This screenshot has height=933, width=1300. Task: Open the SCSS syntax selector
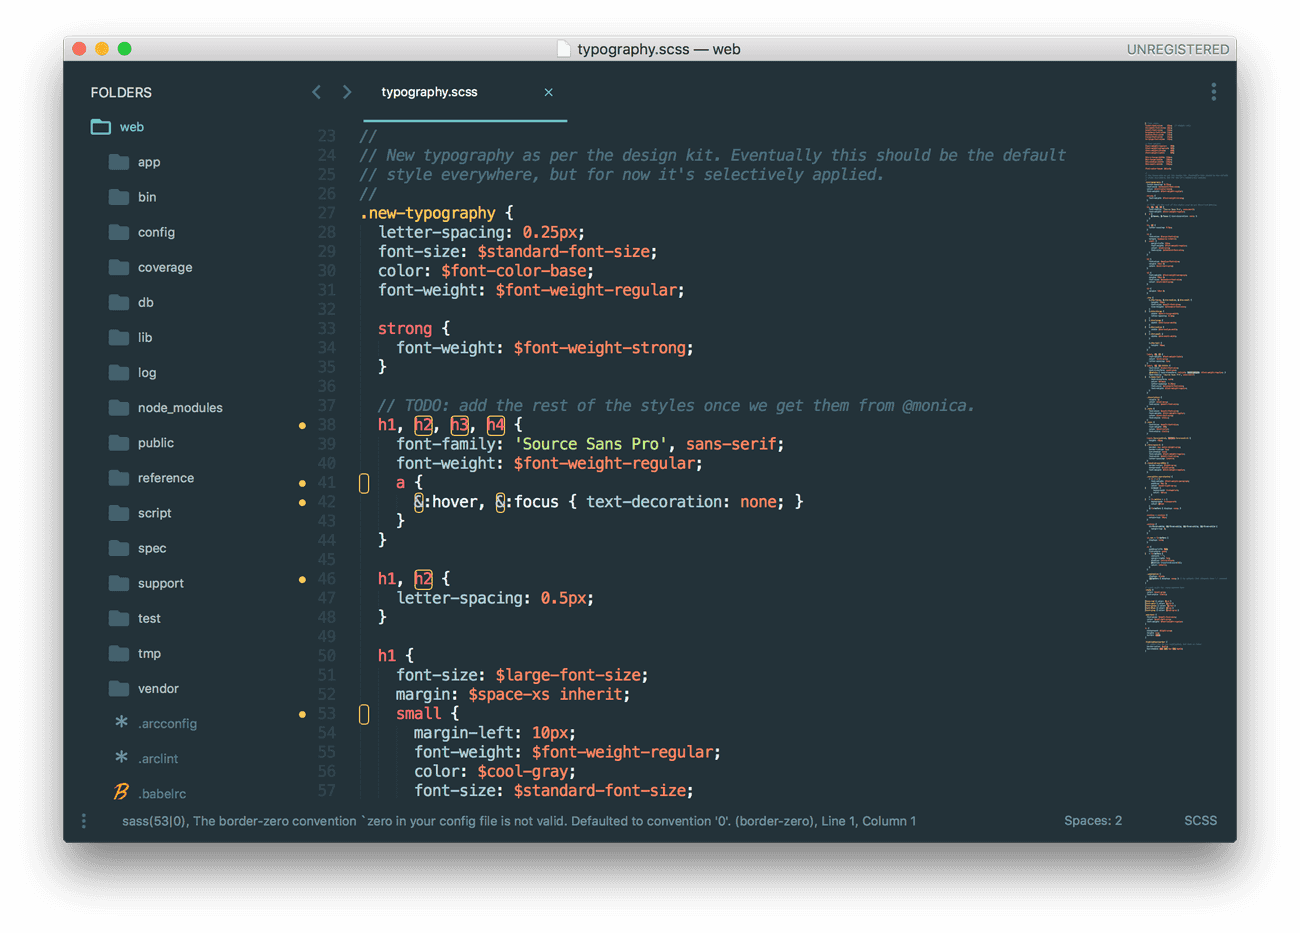1200,820
